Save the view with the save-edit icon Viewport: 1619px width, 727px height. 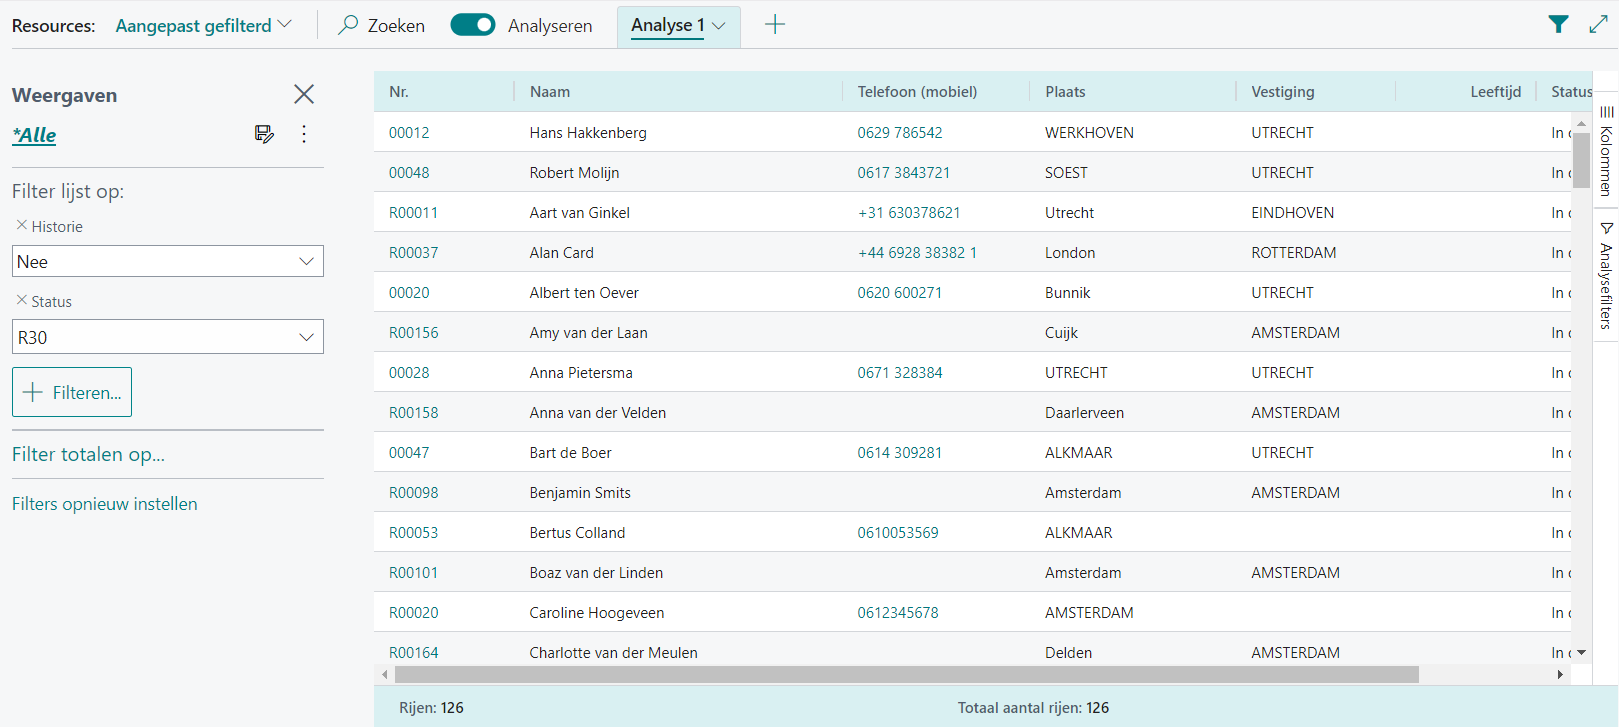pos(264,134)
